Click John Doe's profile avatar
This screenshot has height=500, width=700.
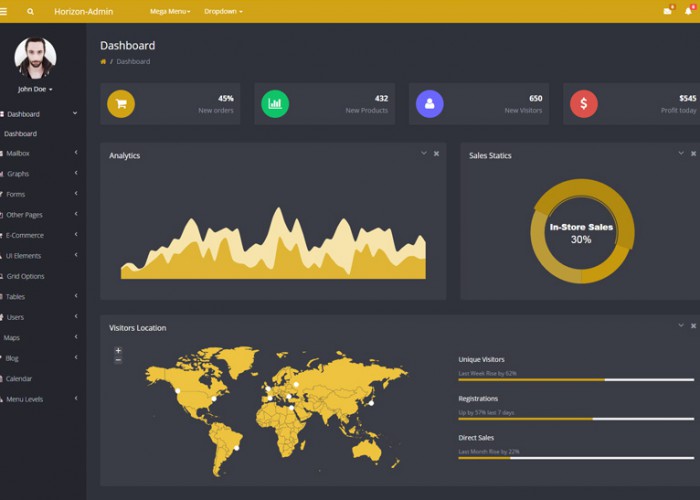(35, 58)
